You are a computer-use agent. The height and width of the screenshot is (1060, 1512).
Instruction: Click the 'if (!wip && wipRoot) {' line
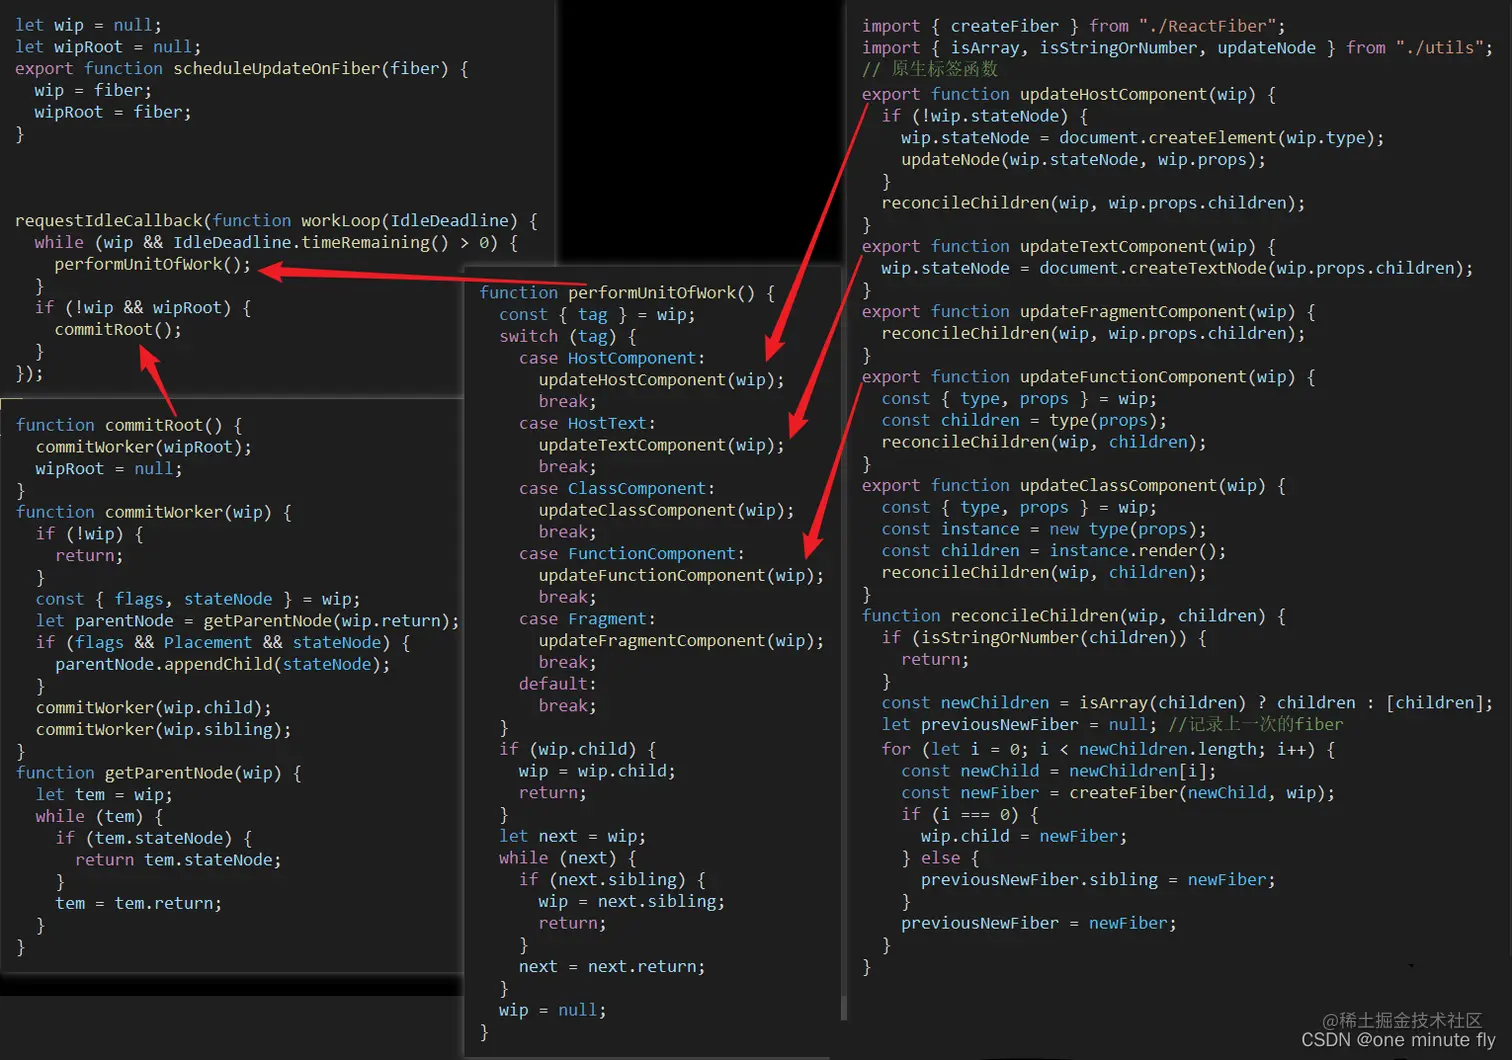(x=143, y=308)
